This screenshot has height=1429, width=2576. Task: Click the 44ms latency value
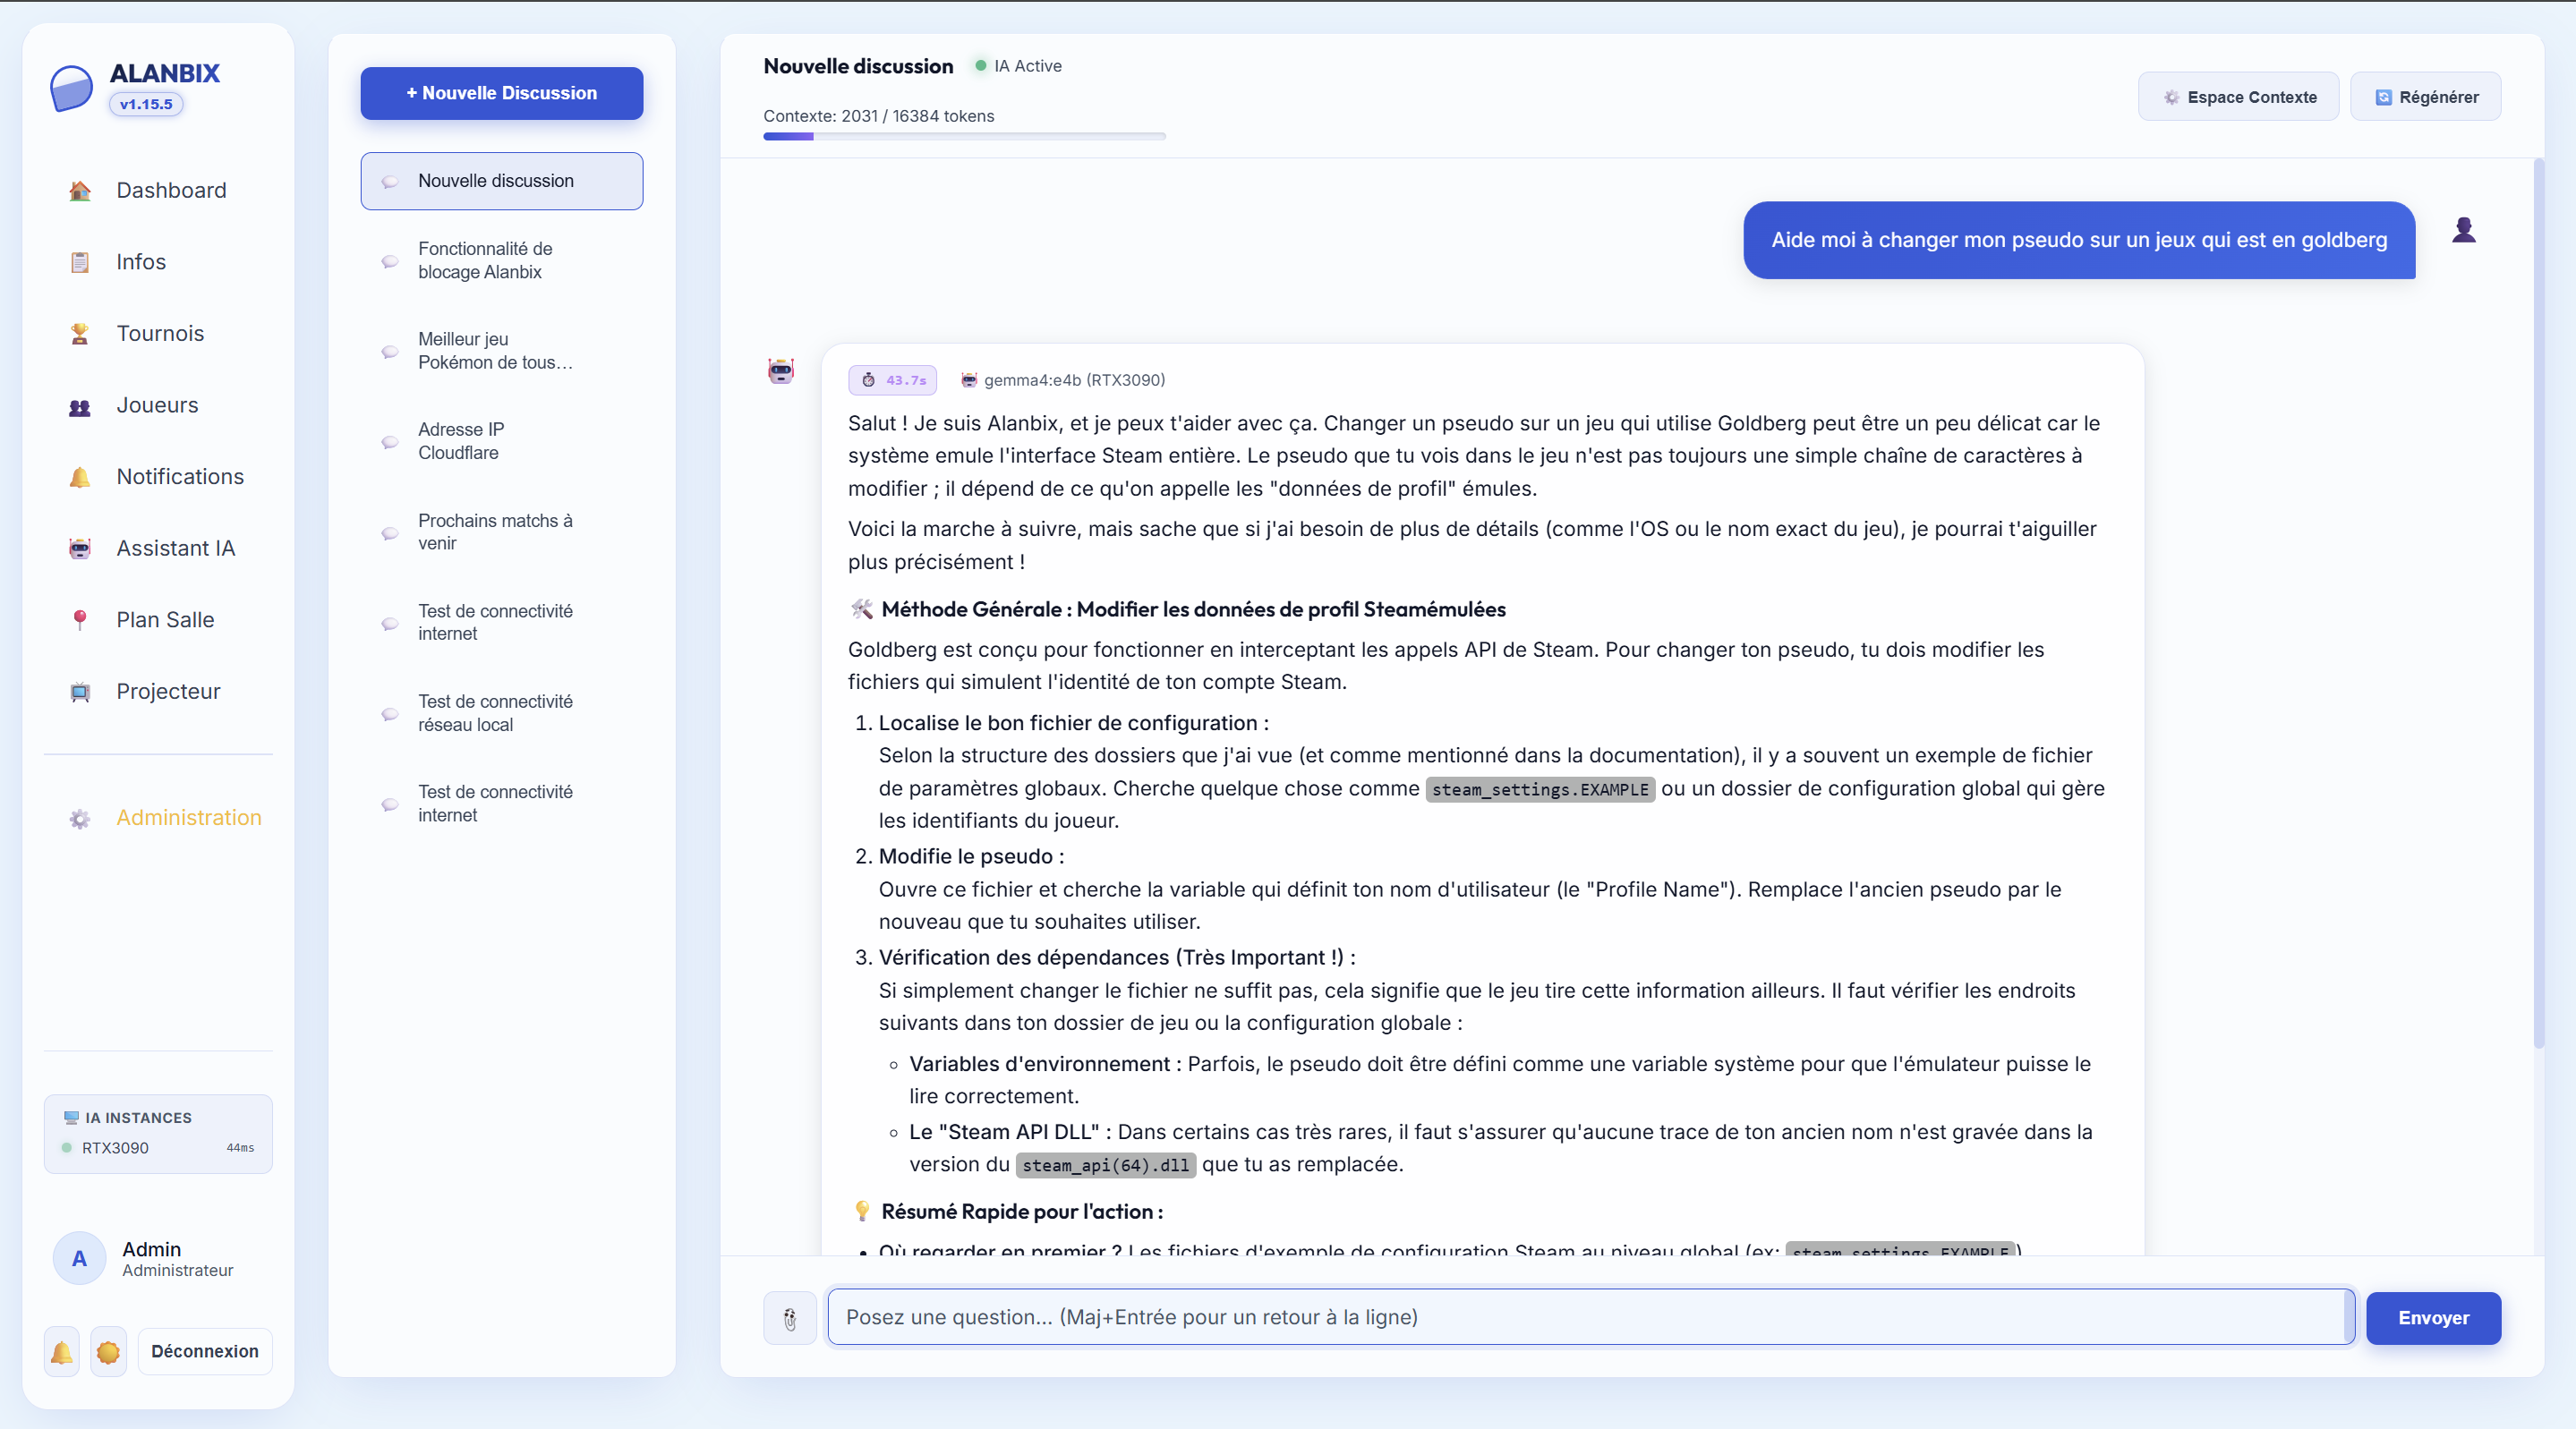pos(240,1148)
